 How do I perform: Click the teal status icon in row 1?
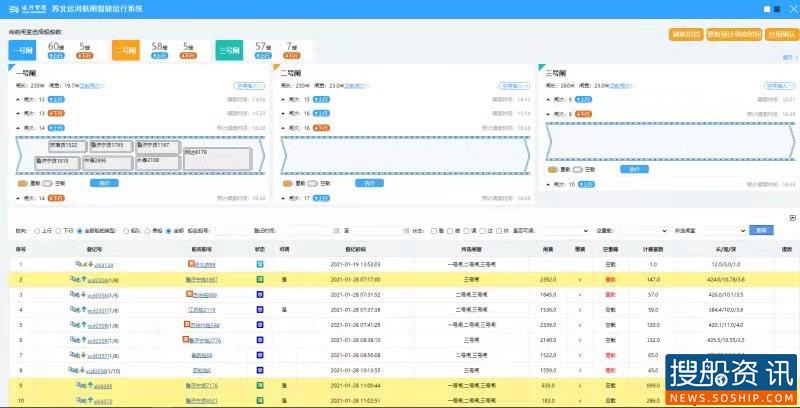click(x=260, y=264)
